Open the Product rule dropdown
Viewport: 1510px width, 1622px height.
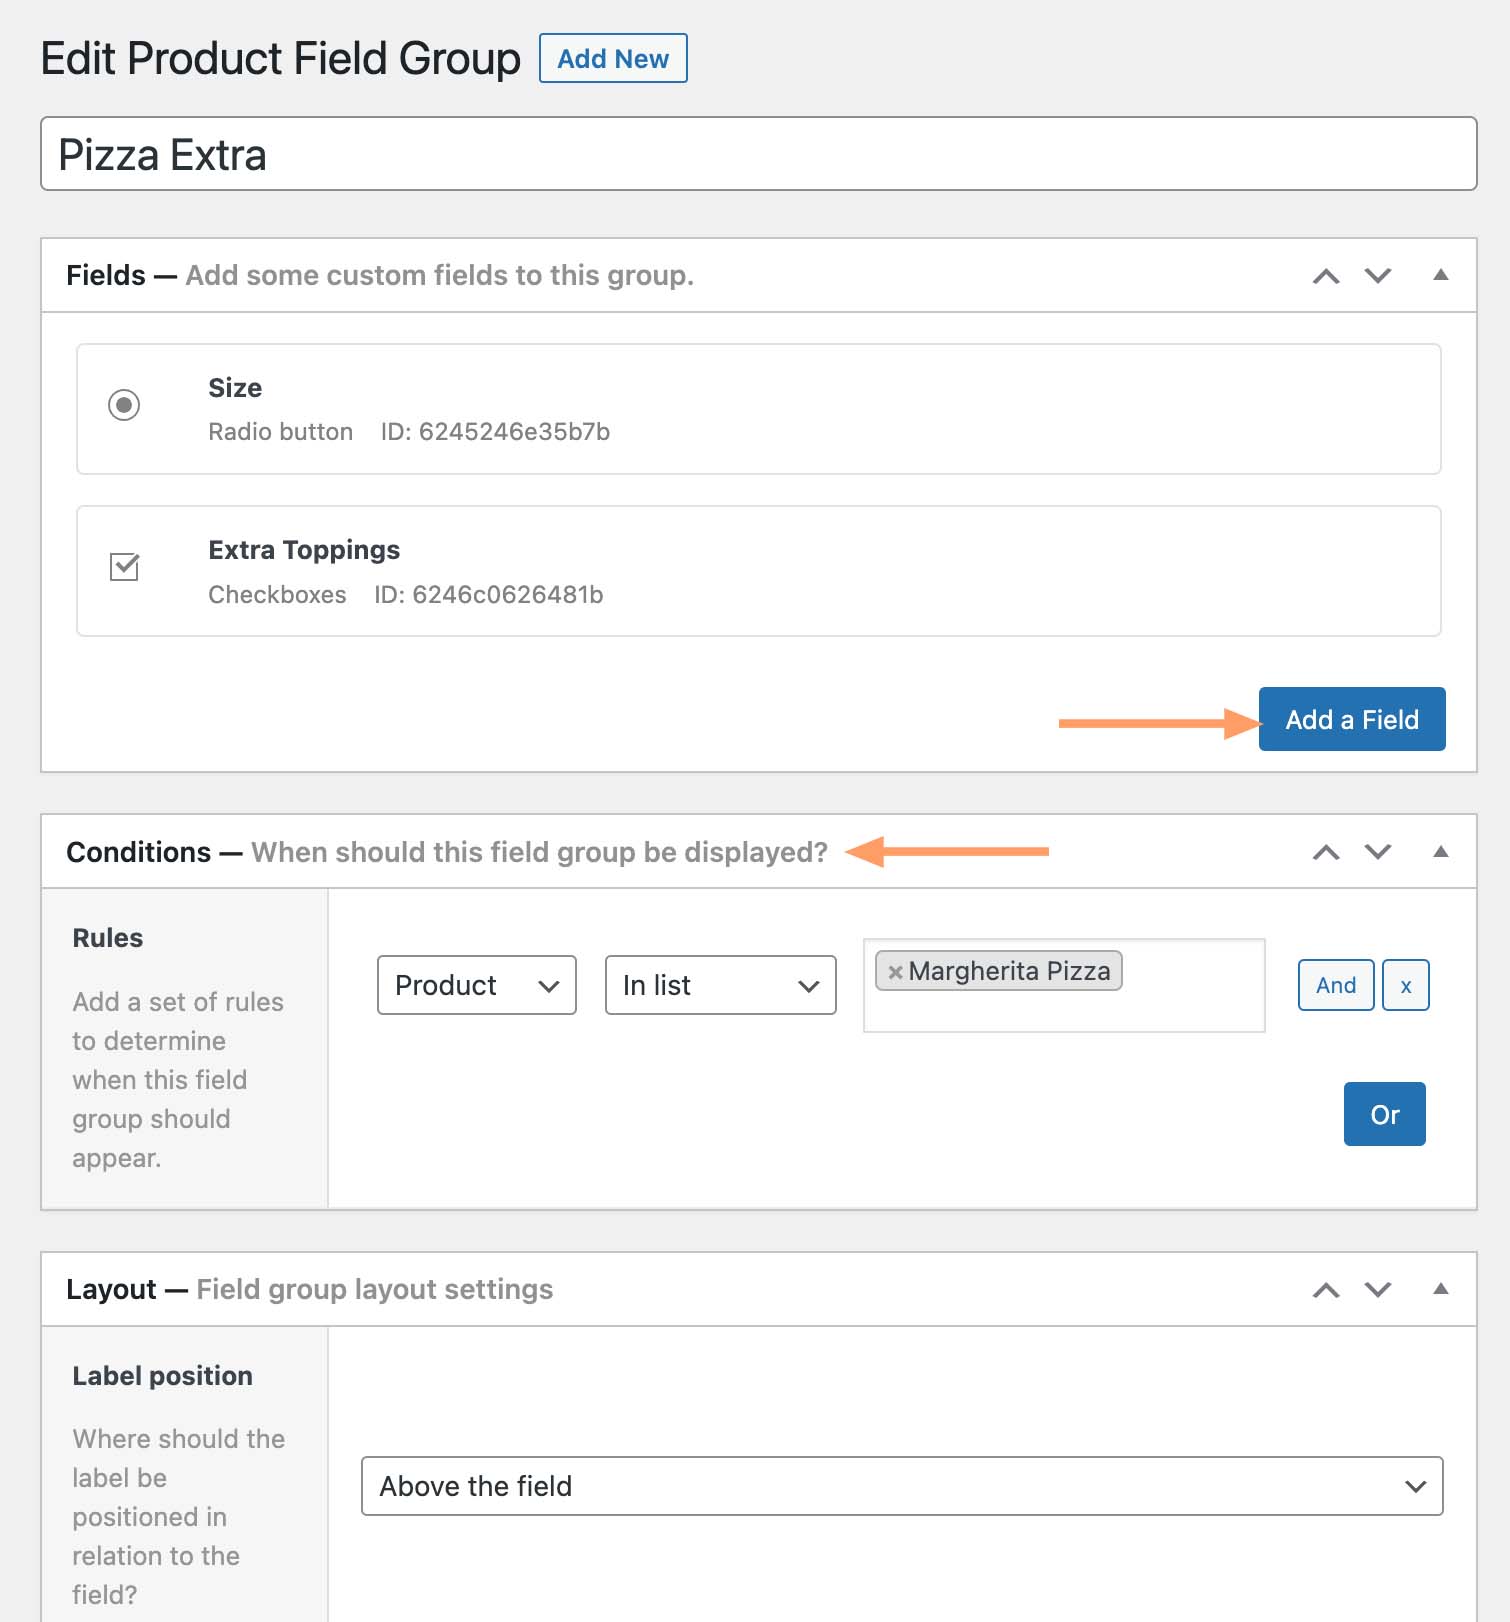point(477,985)
